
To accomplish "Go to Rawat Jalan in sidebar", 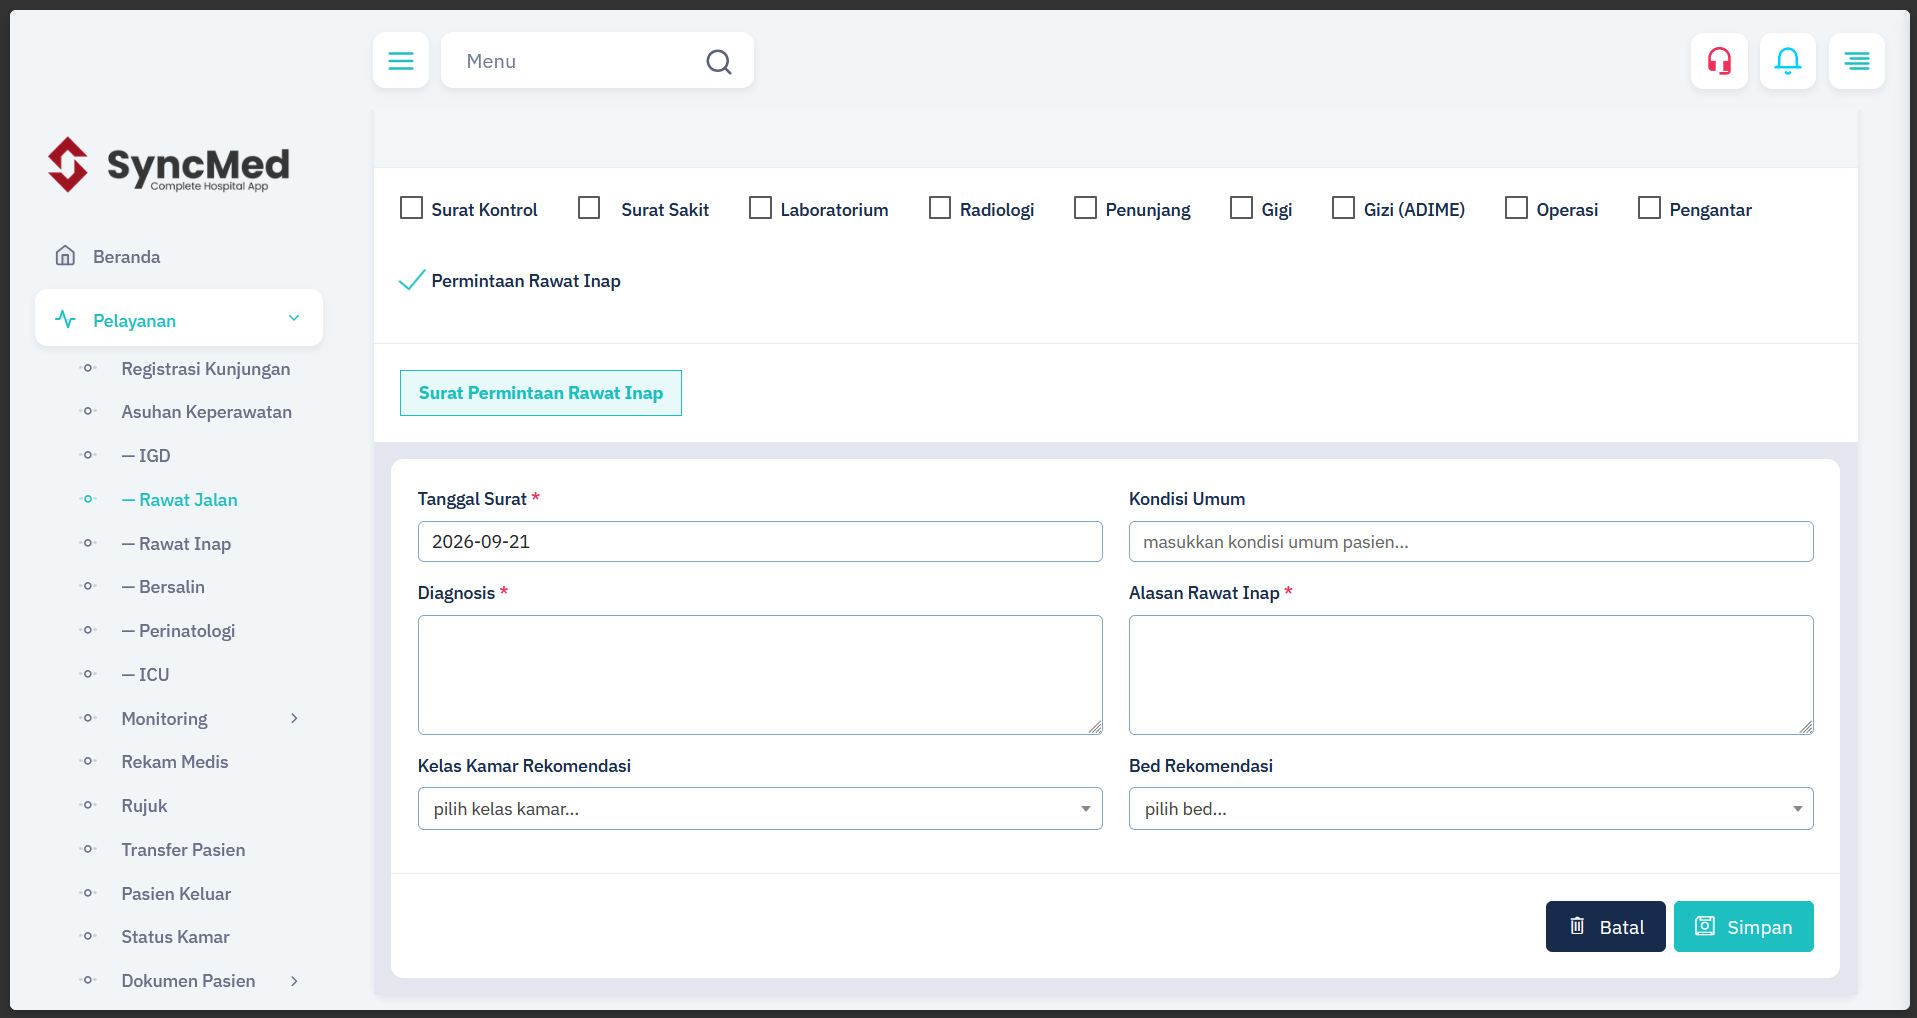I will click(180, 500).
